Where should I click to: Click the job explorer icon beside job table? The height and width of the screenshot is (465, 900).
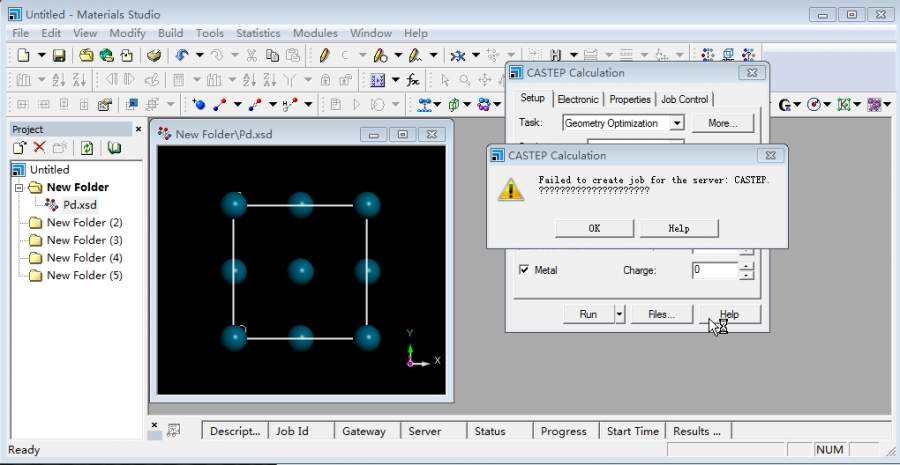tap(173, 429)
